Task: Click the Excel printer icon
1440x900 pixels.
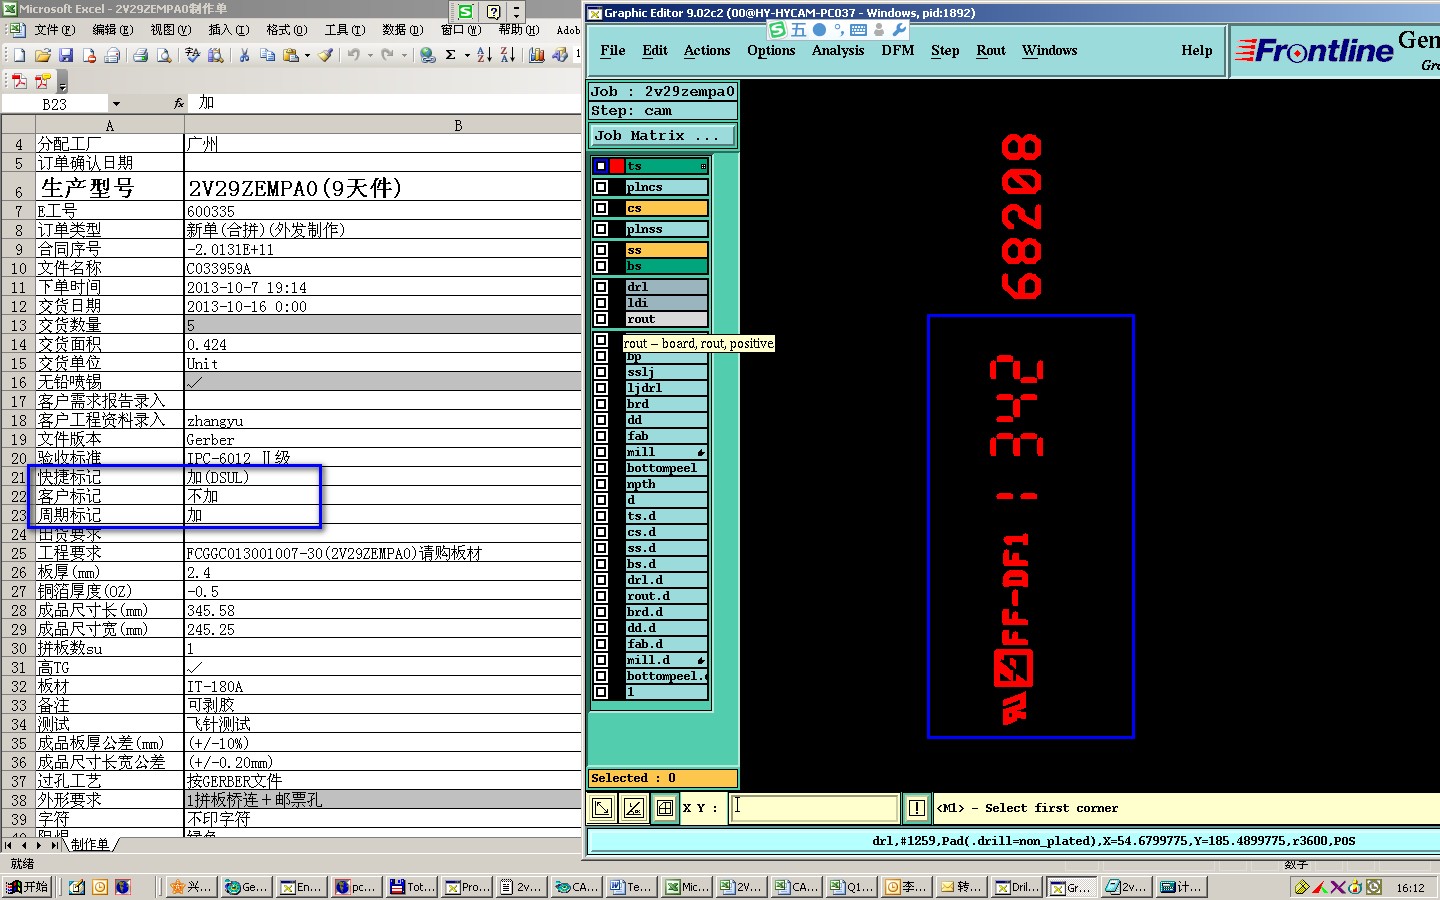Action: click(141, 55)
